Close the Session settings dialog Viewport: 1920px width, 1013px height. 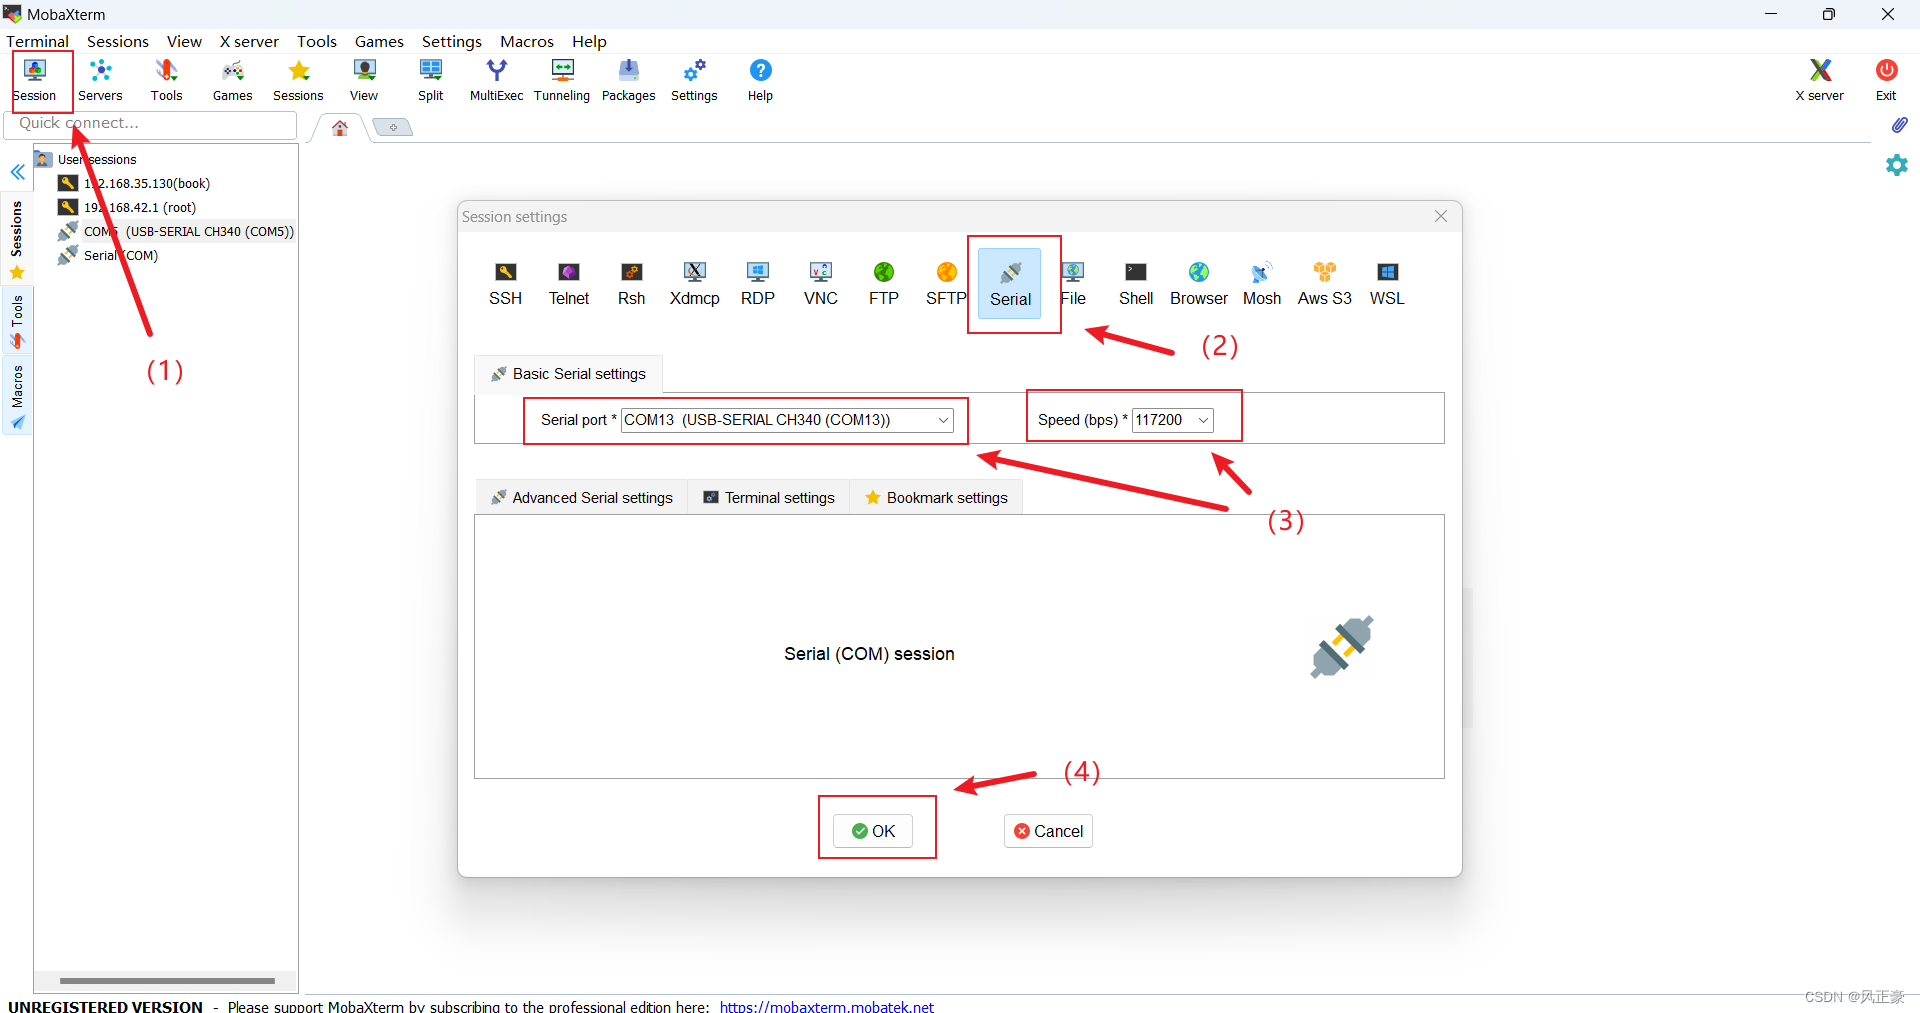click(1441, 216)
